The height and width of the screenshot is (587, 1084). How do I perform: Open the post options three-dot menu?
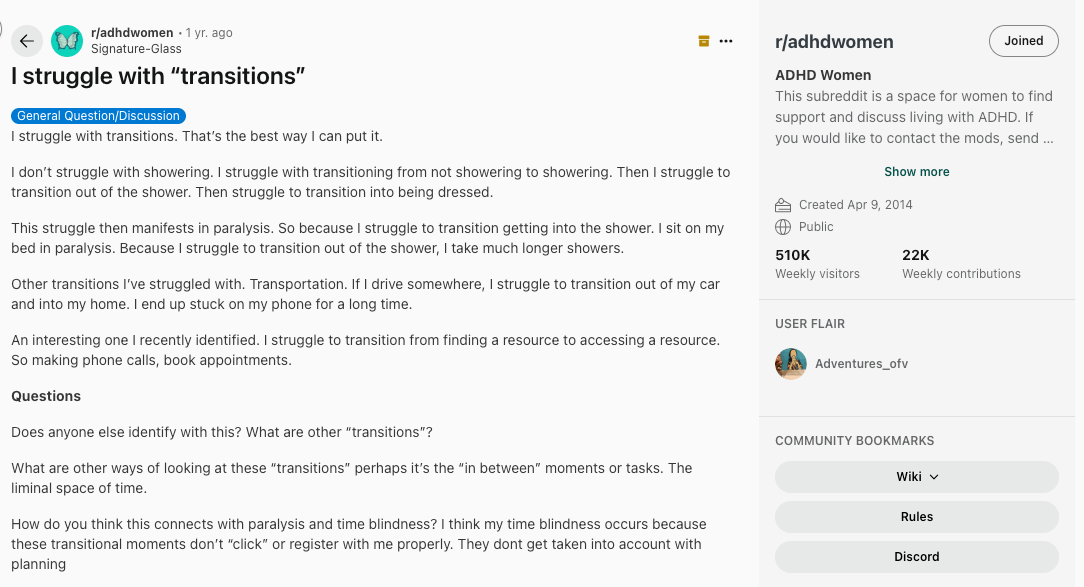tap(726, 40)
